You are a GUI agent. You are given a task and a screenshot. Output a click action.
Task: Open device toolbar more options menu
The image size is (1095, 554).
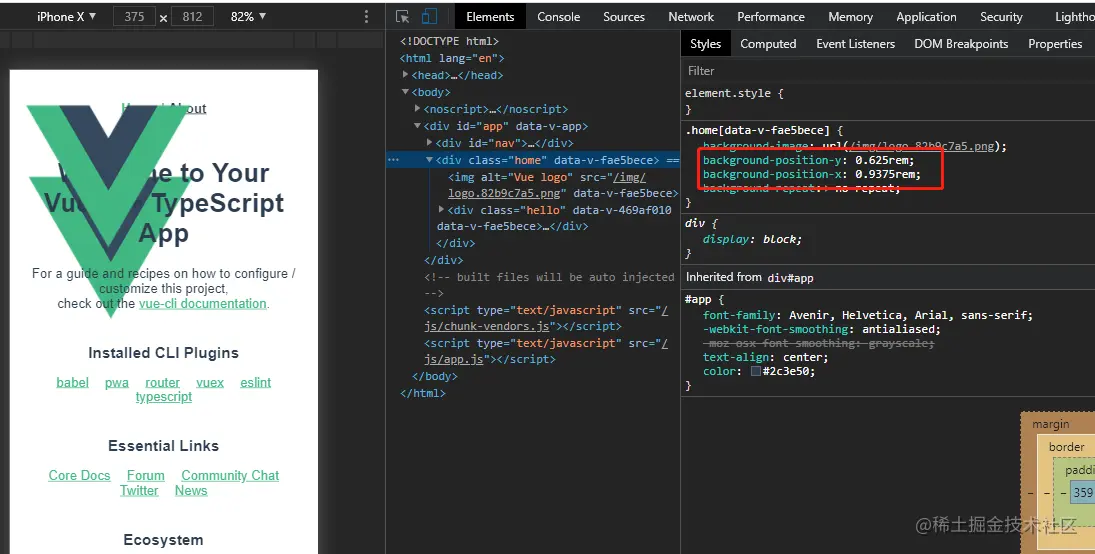(367, 17)
